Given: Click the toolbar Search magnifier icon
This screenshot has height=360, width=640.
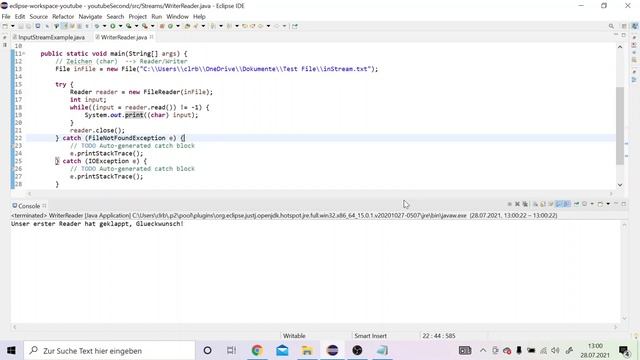Looking at the screenshot, I should [x=611, y=26].
